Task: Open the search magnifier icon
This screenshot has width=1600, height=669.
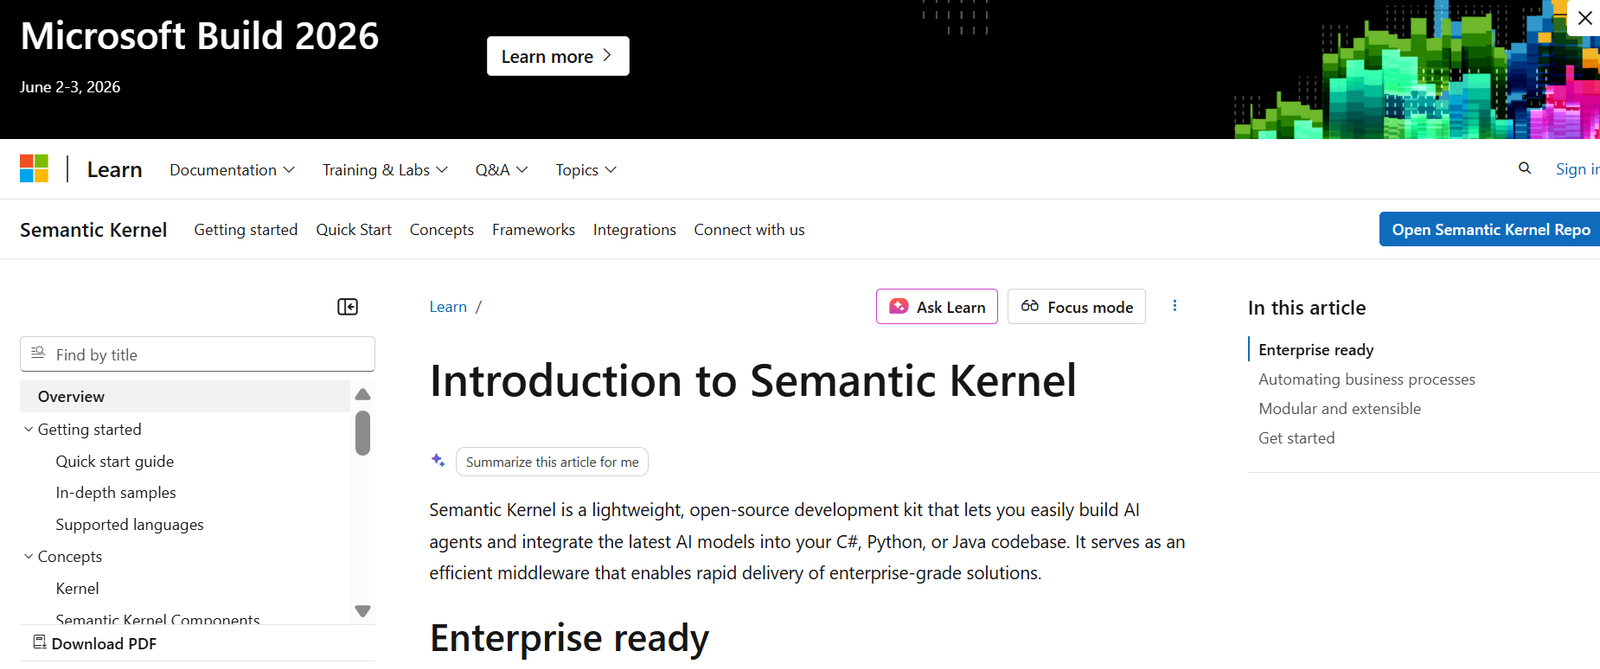Action: pyautogui.click(x=1524, y=169)
